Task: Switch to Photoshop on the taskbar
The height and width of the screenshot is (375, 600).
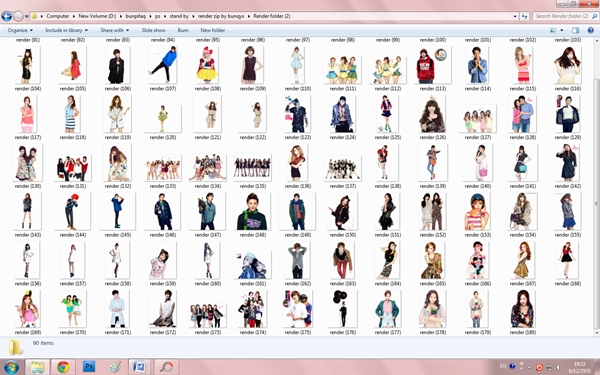Action: coord(89,367)
